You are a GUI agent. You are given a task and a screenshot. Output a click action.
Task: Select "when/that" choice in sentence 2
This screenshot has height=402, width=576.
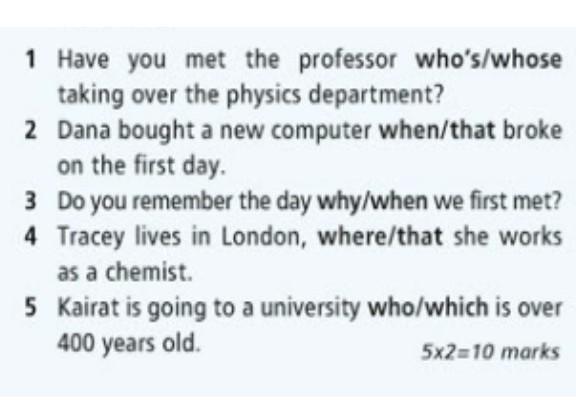[x=437, y=130]
